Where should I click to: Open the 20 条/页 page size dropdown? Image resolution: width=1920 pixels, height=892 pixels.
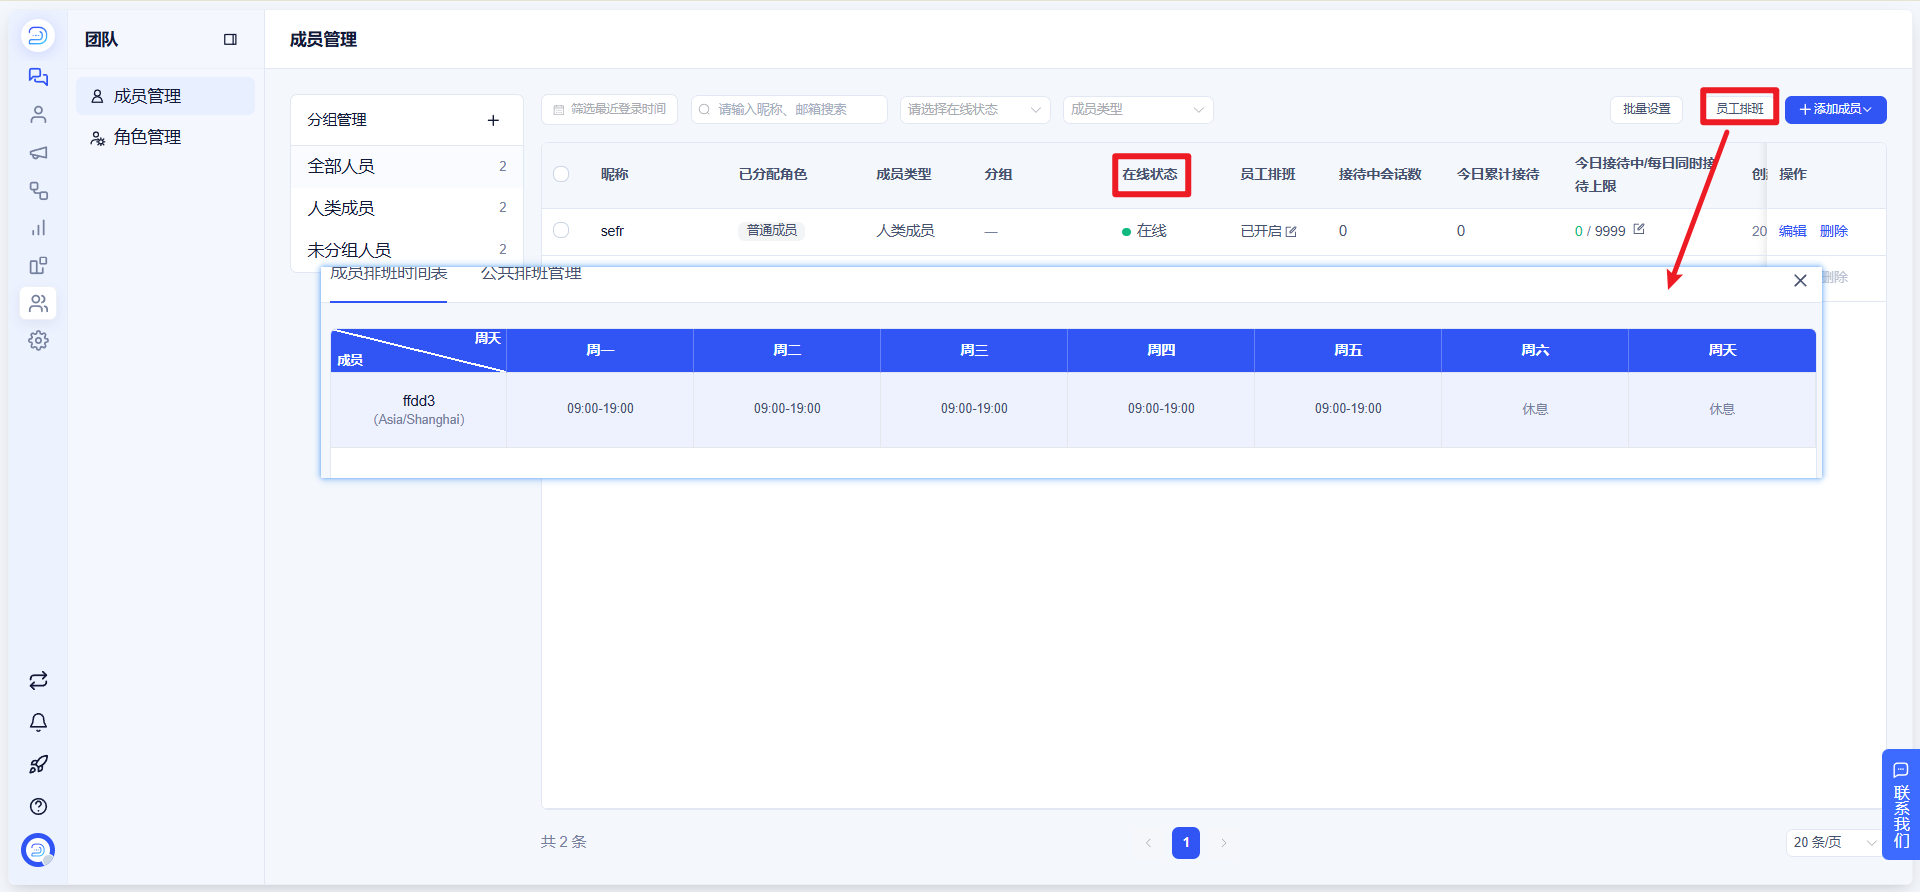coord(1834,842)
